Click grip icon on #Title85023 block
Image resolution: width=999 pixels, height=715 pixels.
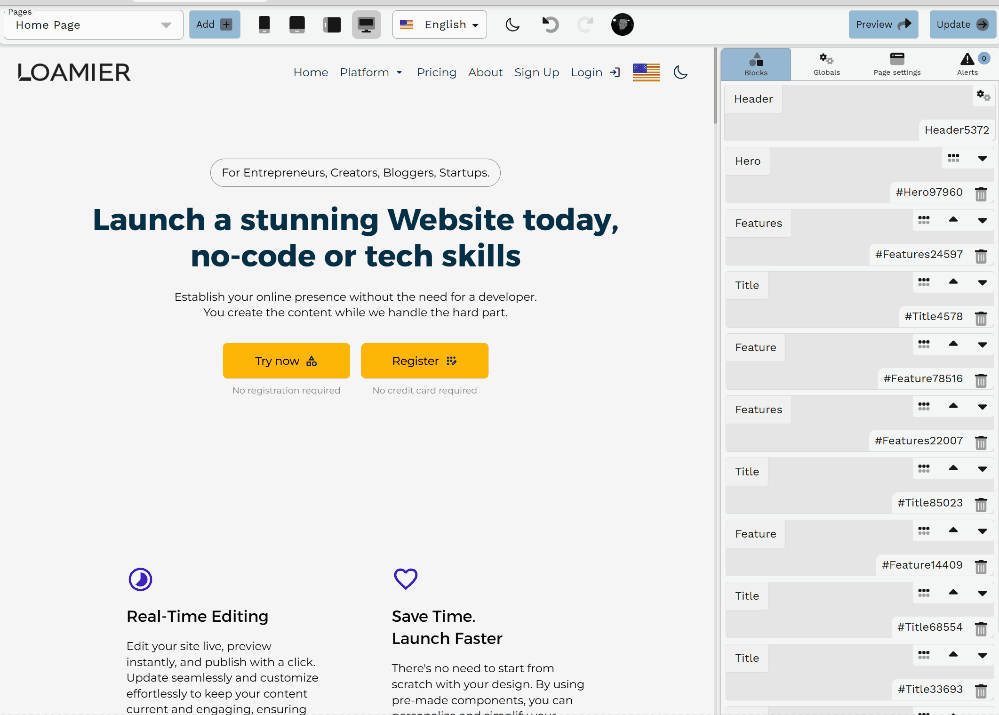click(x=924, y=468)
